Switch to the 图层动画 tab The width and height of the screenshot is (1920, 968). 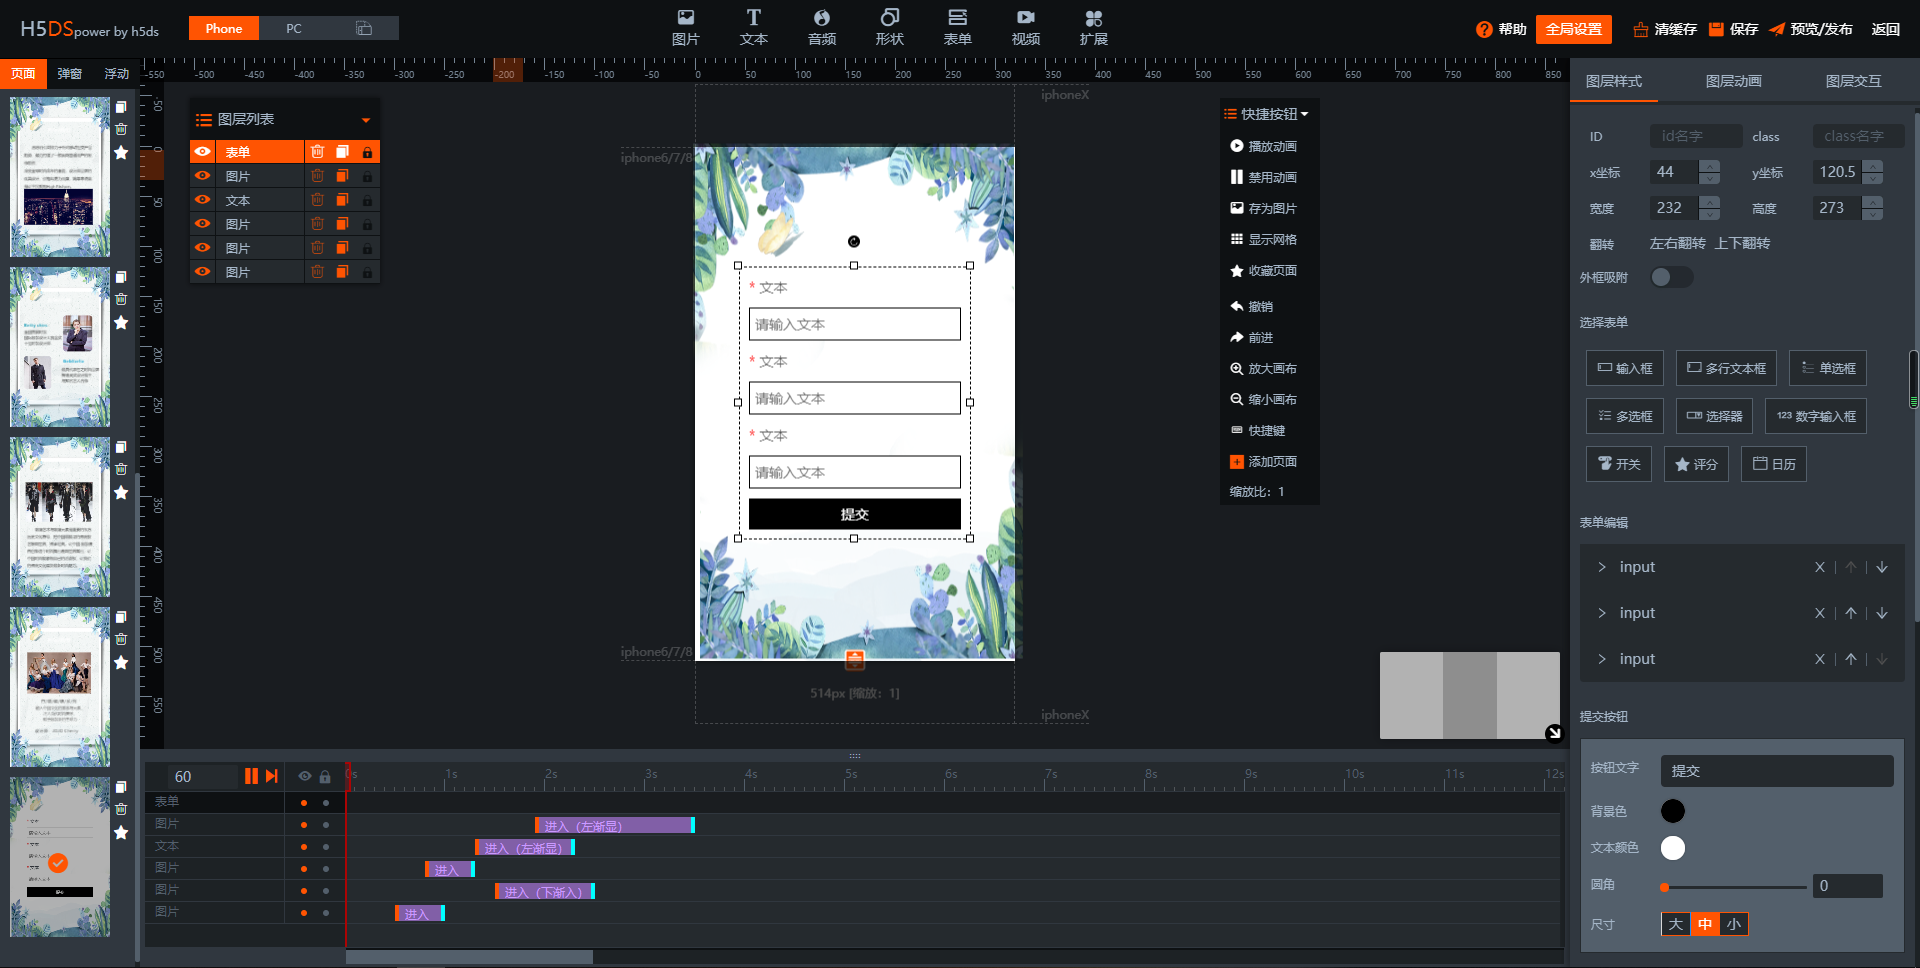pos(1733,81)
